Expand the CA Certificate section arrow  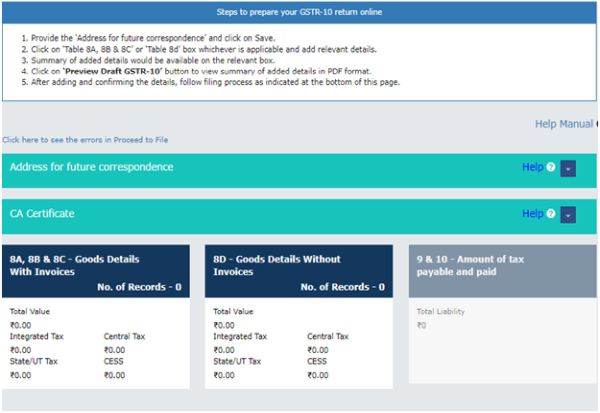(x=568, y=215)
